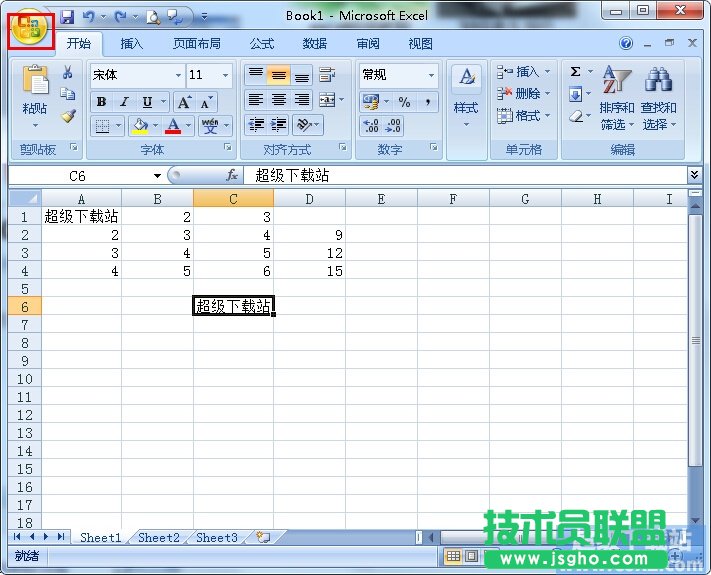Click the AutoSum sigma icon
This screenshot has height=575, width=711.
coord(575,72)
